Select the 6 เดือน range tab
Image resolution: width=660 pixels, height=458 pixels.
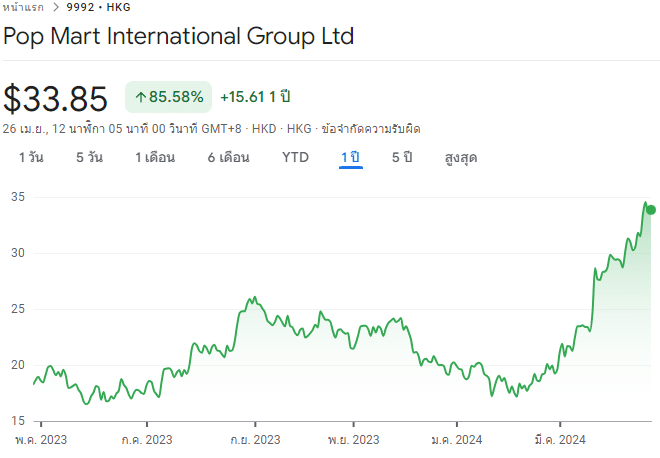tap(229, 157)
